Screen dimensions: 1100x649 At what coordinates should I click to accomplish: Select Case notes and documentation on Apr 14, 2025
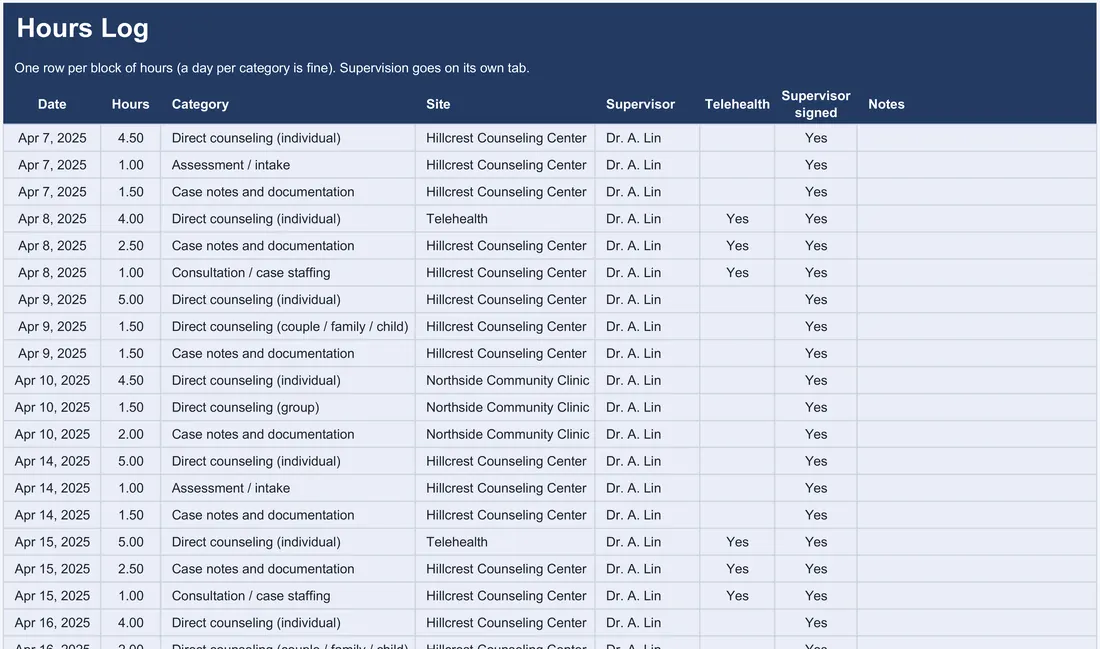[288, 515]
